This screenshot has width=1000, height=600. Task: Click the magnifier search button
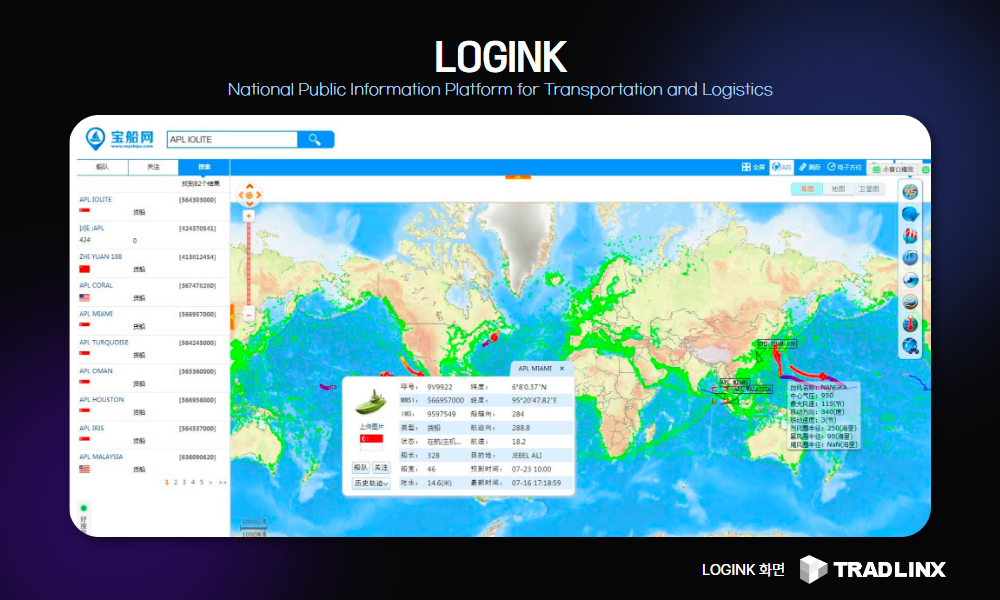point(315,139)
